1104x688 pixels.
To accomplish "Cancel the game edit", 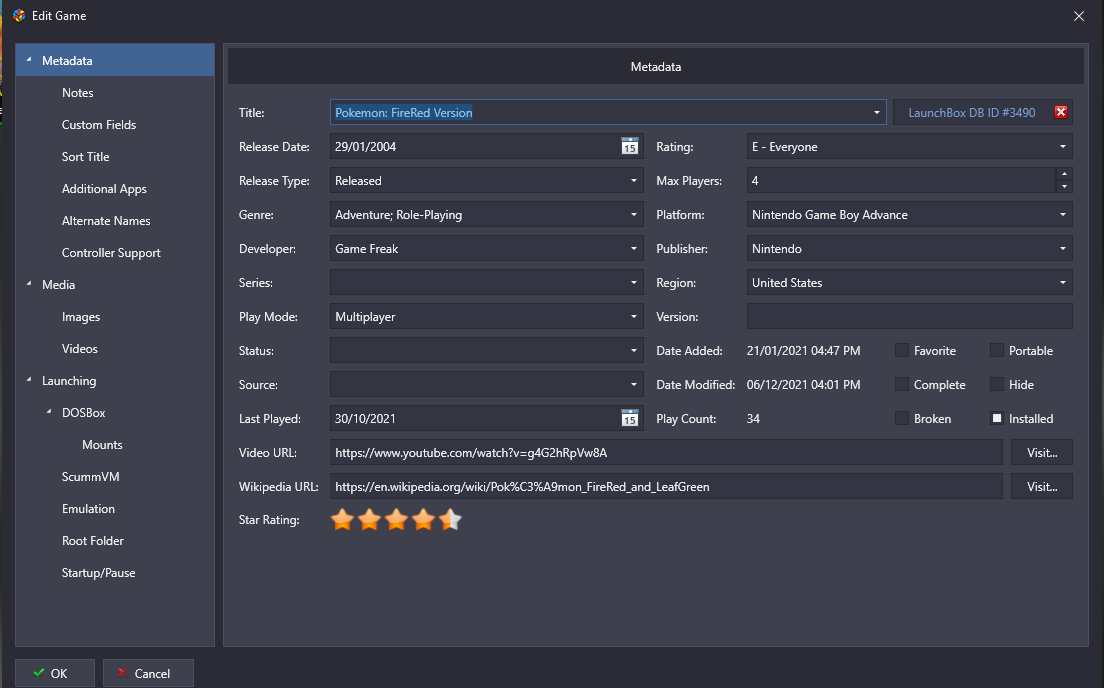I will [148, 673].
